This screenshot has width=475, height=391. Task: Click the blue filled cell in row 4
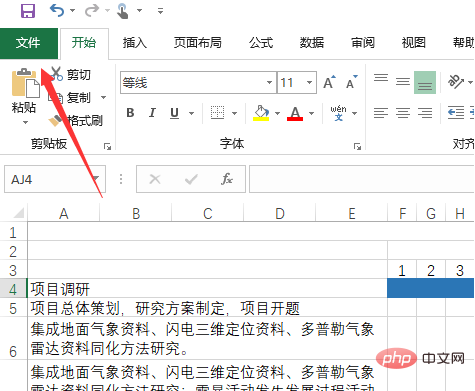[431, 288]
